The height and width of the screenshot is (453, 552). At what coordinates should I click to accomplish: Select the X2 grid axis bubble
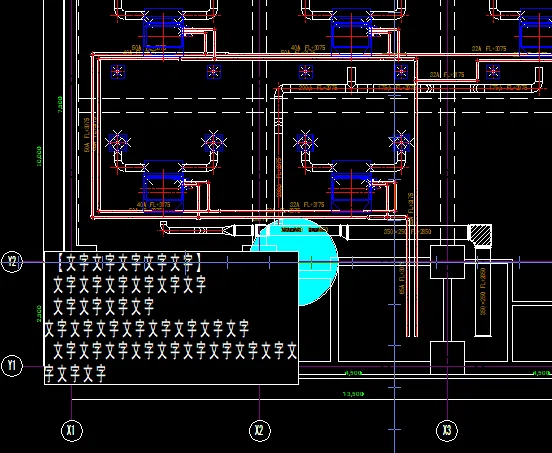point(259,430)
